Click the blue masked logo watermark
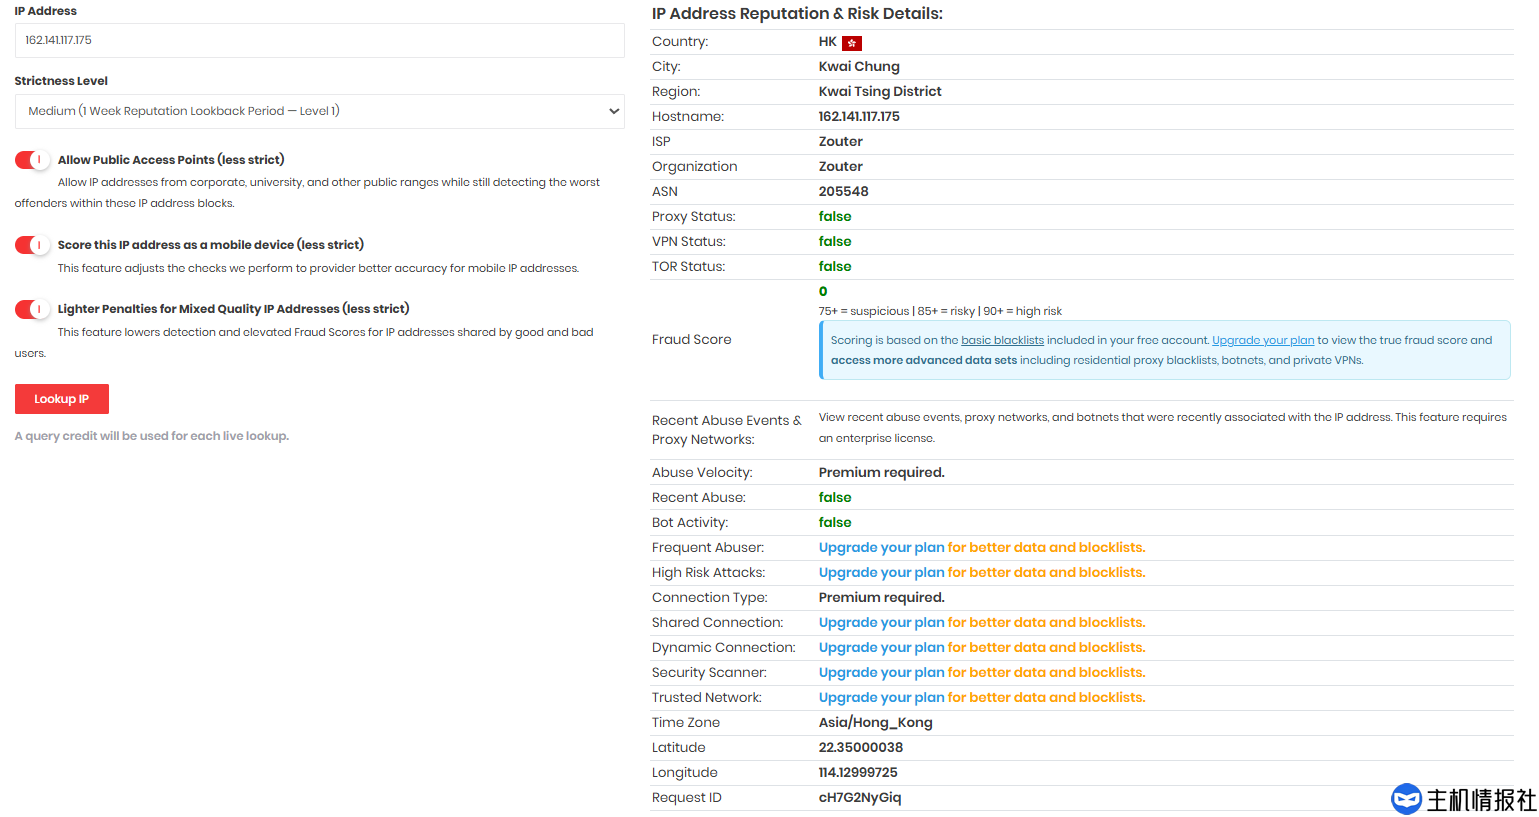Image resolution: width=1539 pixels, height=817 pixels. [x=1406, y=799]
